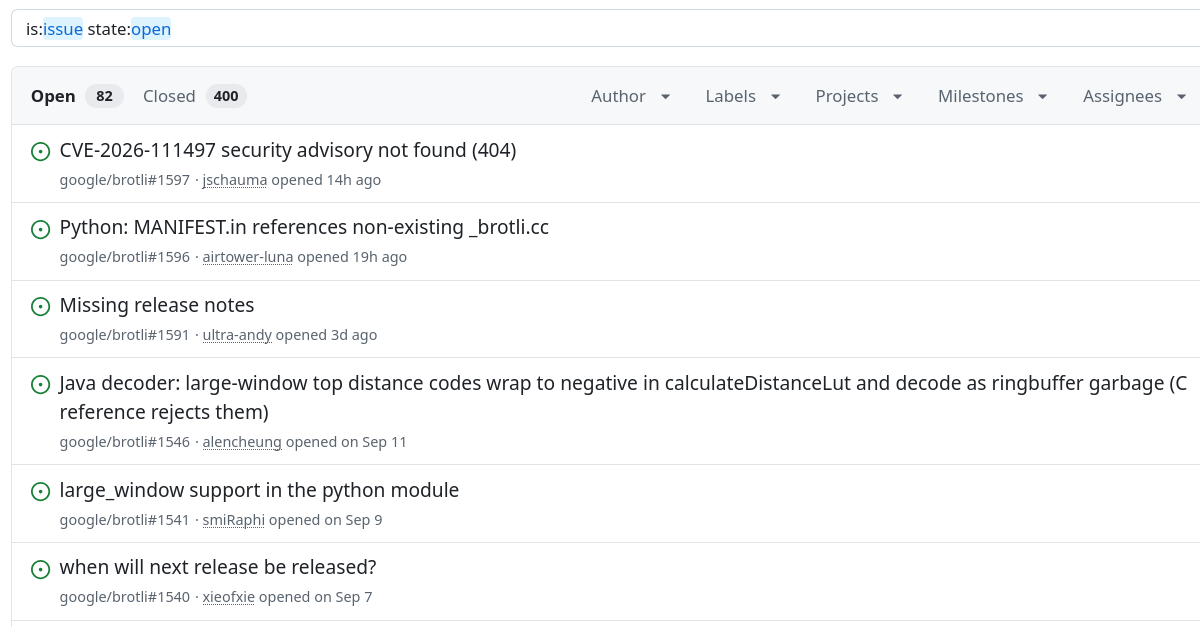Switch to the Open issues tab
The image size is (1200, 627).
[x=77, y=96]
